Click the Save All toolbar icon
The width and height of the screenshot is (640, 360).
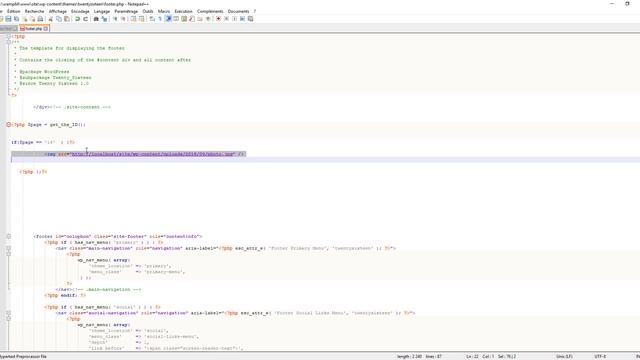[x=16, y=19]
